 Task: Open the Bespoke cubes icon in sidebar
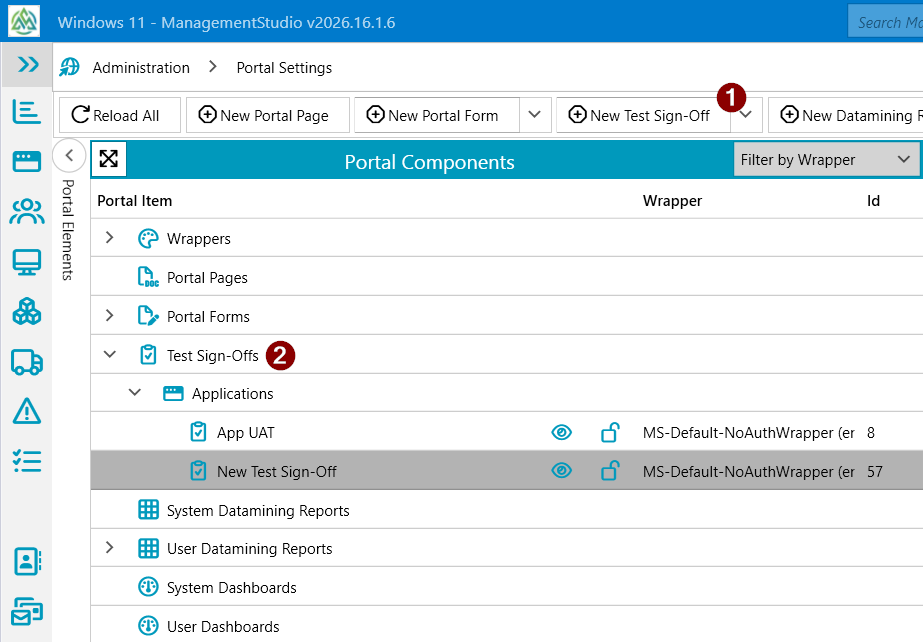(x=26, y=311)
